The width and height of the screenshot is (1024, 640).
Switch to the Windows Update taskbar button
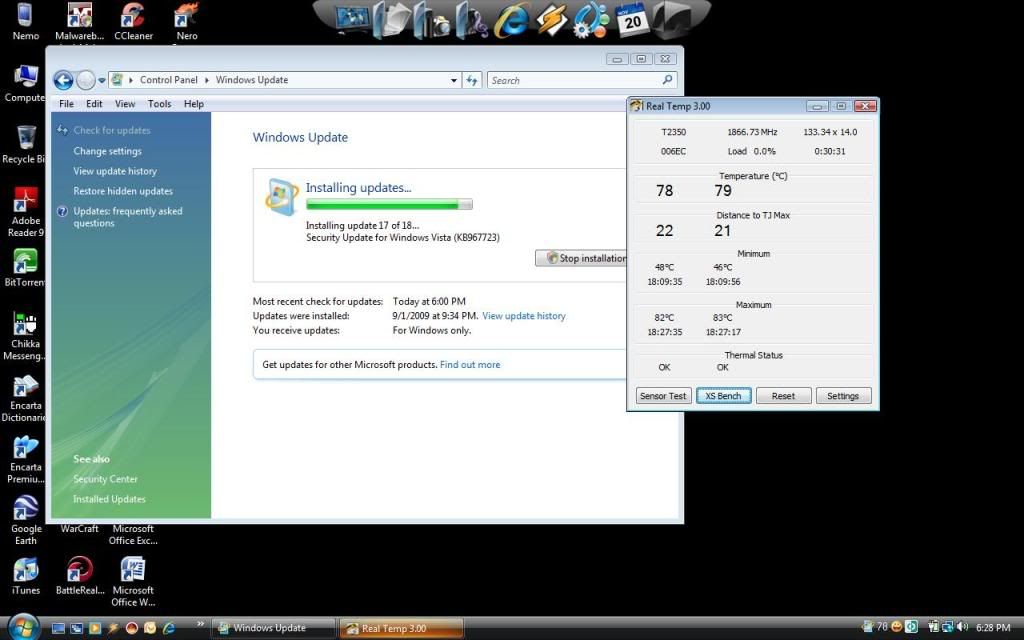(x=274, y=628)
